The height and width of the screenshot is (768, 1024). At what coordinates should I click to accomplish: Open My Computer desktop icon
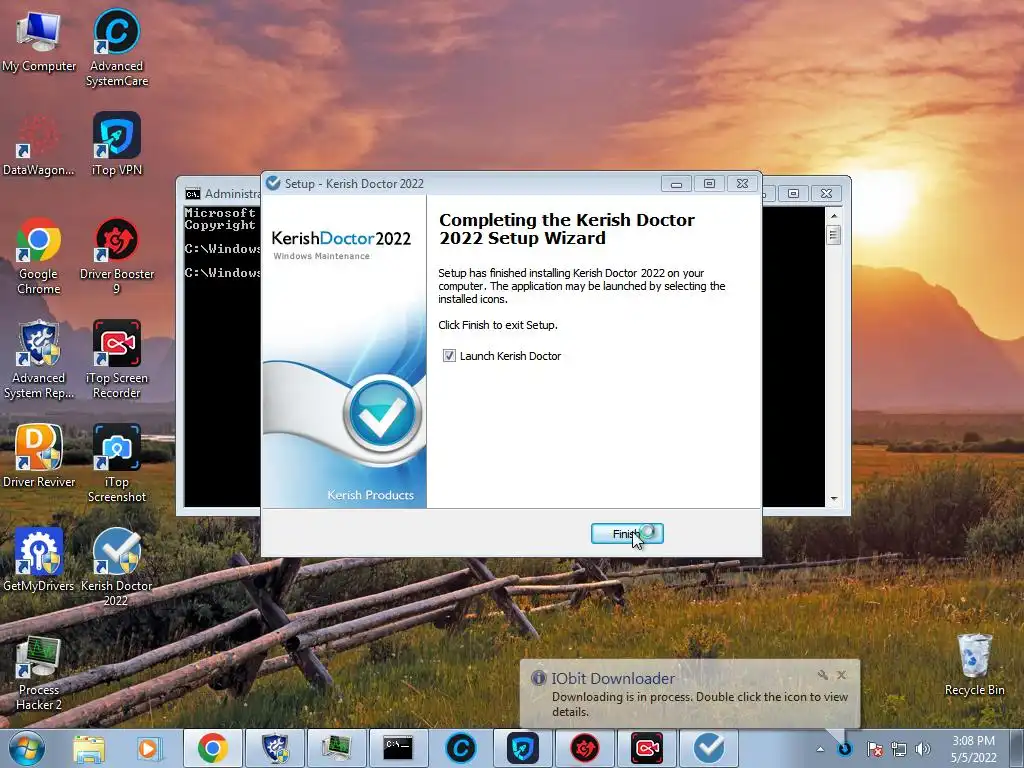pyautogui.click(x=39, y=40)
